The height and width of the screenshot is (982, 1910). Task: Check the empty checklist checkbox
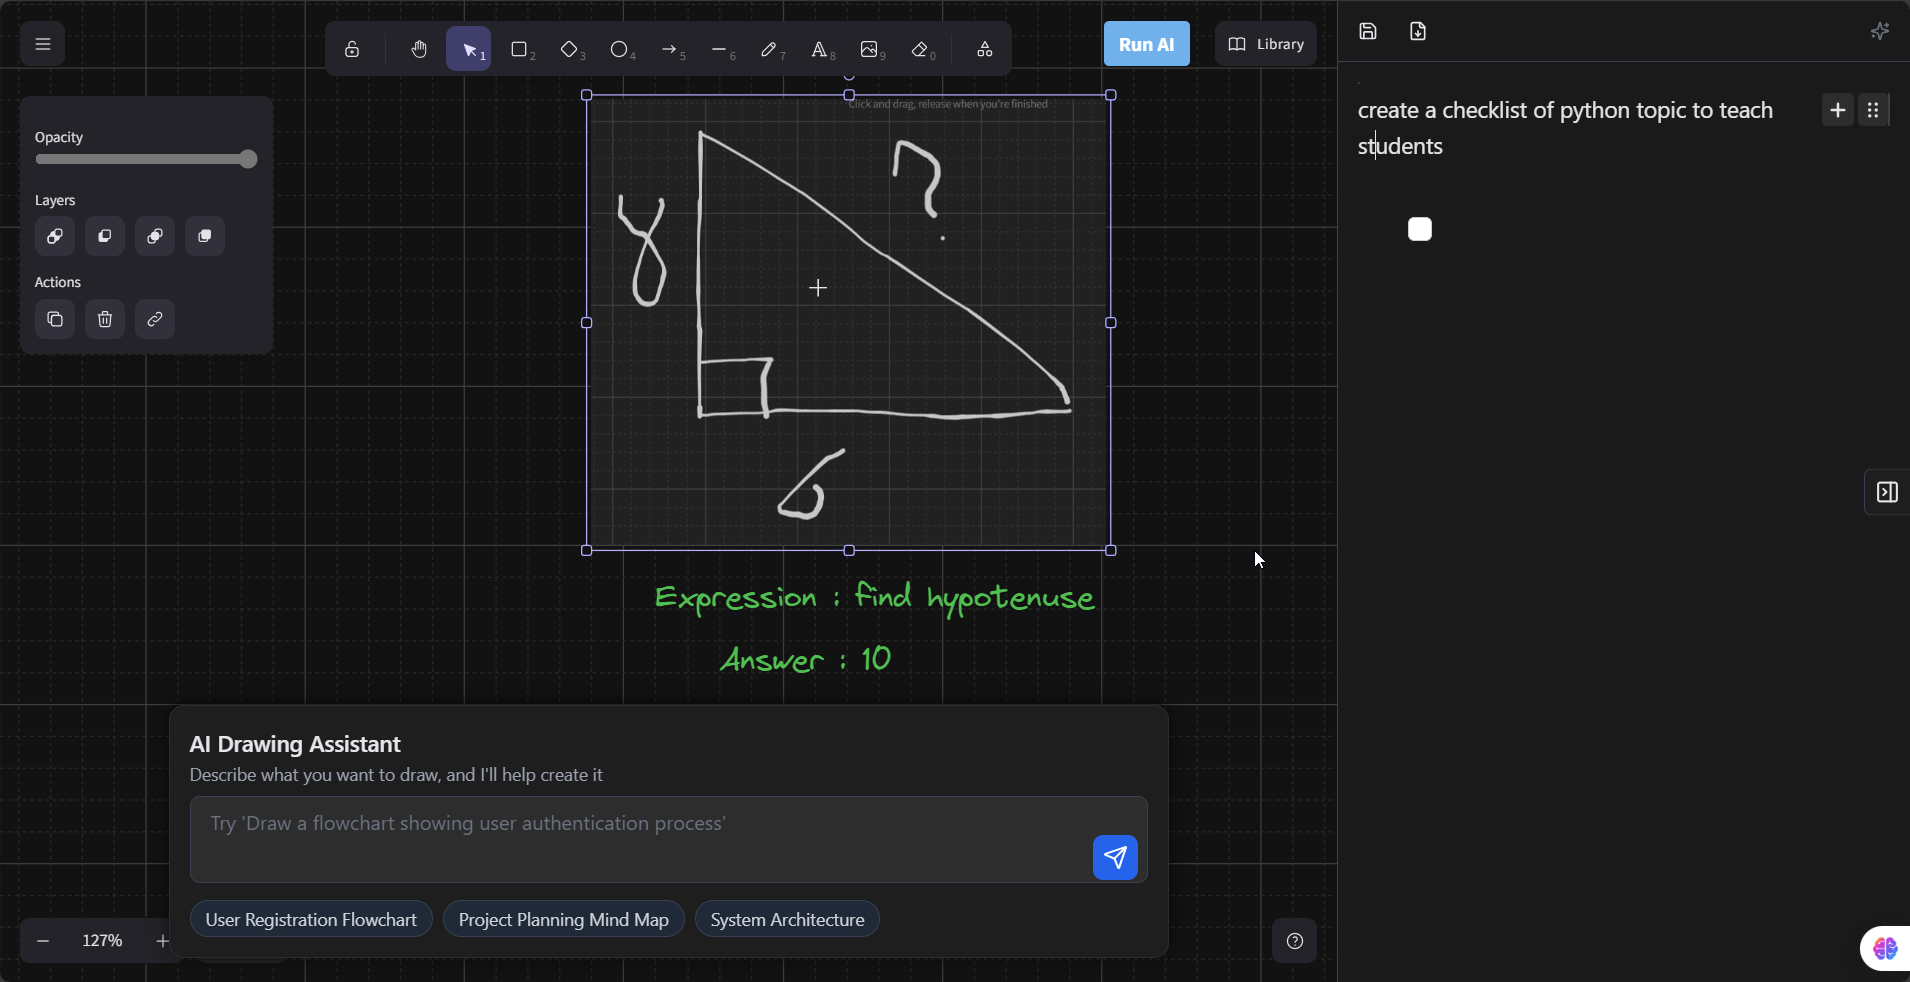click(1419, 229)
